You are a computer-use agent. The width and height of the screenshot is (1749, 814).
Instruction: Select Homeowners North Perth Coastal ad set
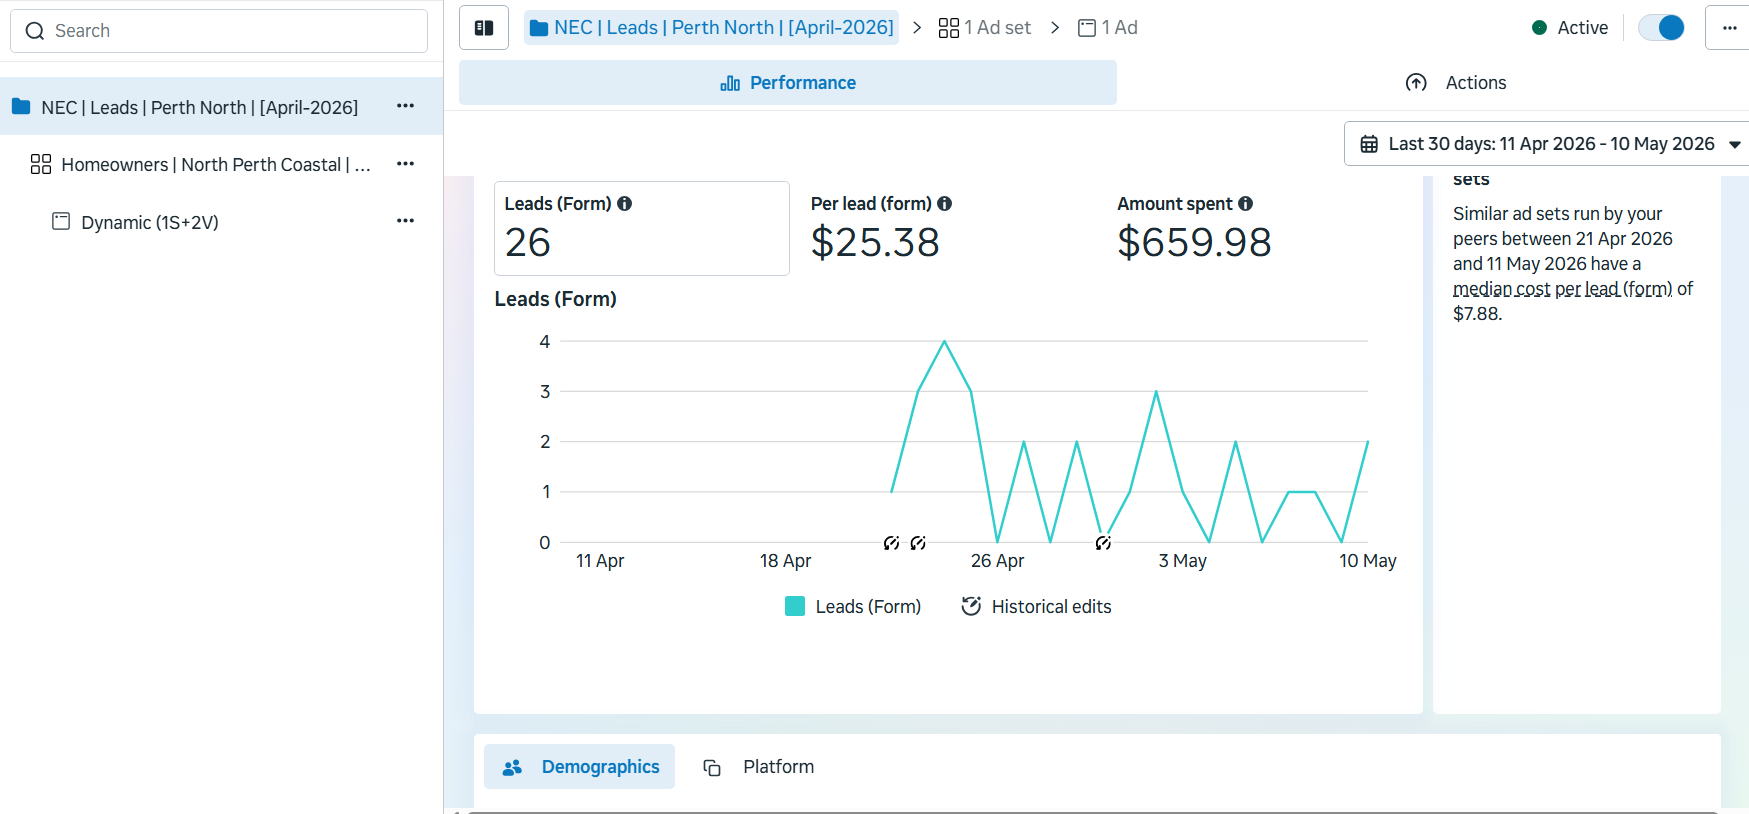pyautogui.click(x=215, y=164)
